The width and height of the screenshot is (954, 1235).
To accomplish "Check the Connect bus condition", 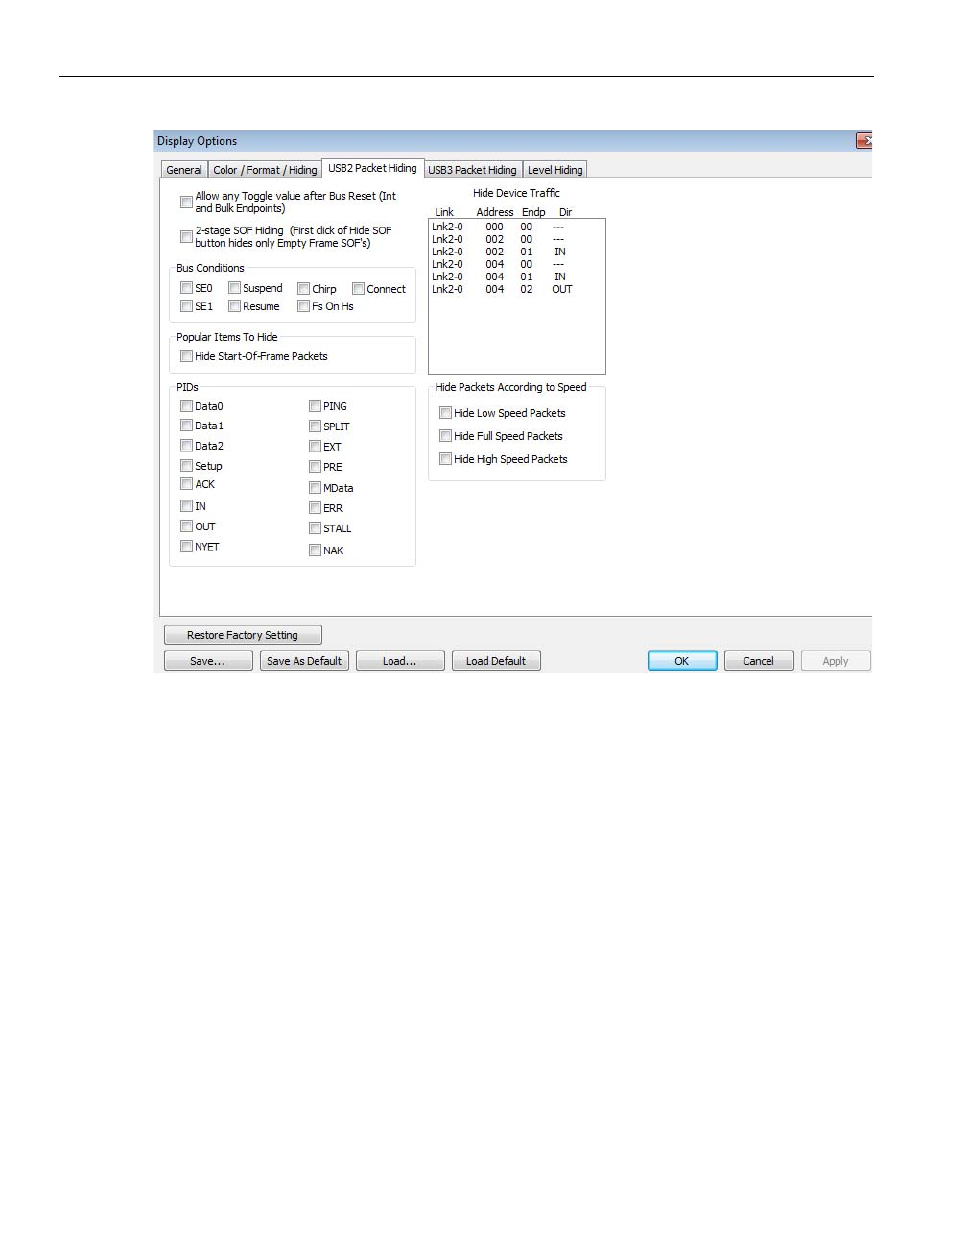I will coord(358,289).
